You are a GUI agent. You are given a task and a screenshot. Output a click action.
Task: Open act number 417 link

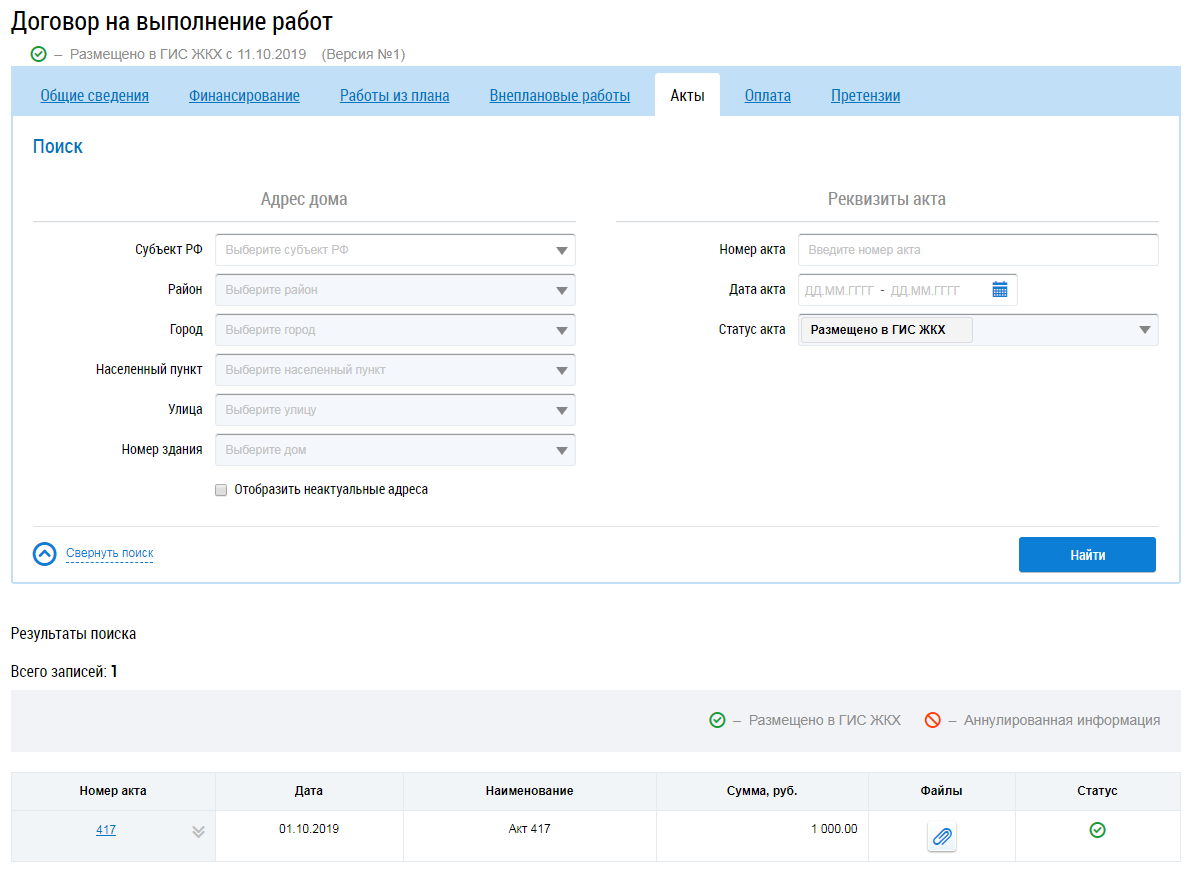(106, 830)
